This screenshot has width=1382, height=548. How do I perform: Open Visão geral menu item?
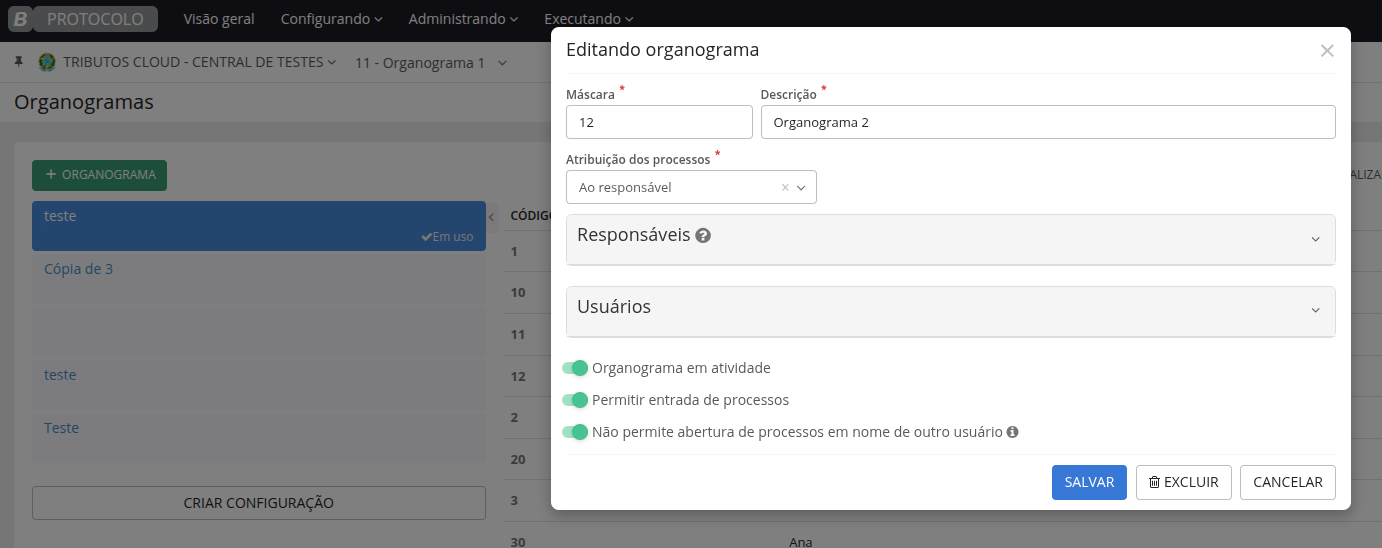[219, 19]
